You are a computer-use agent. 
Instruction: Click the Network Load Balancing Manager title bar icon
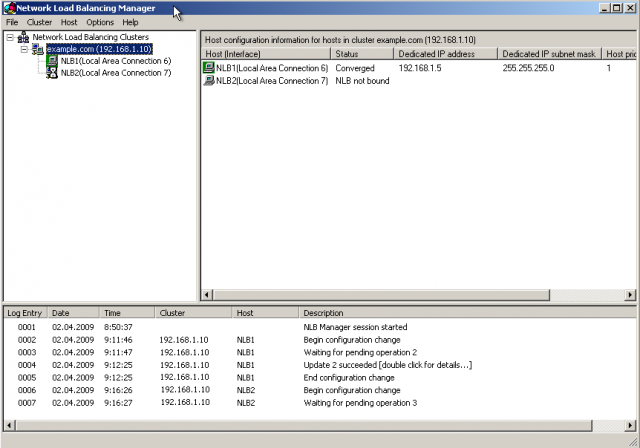9,8
